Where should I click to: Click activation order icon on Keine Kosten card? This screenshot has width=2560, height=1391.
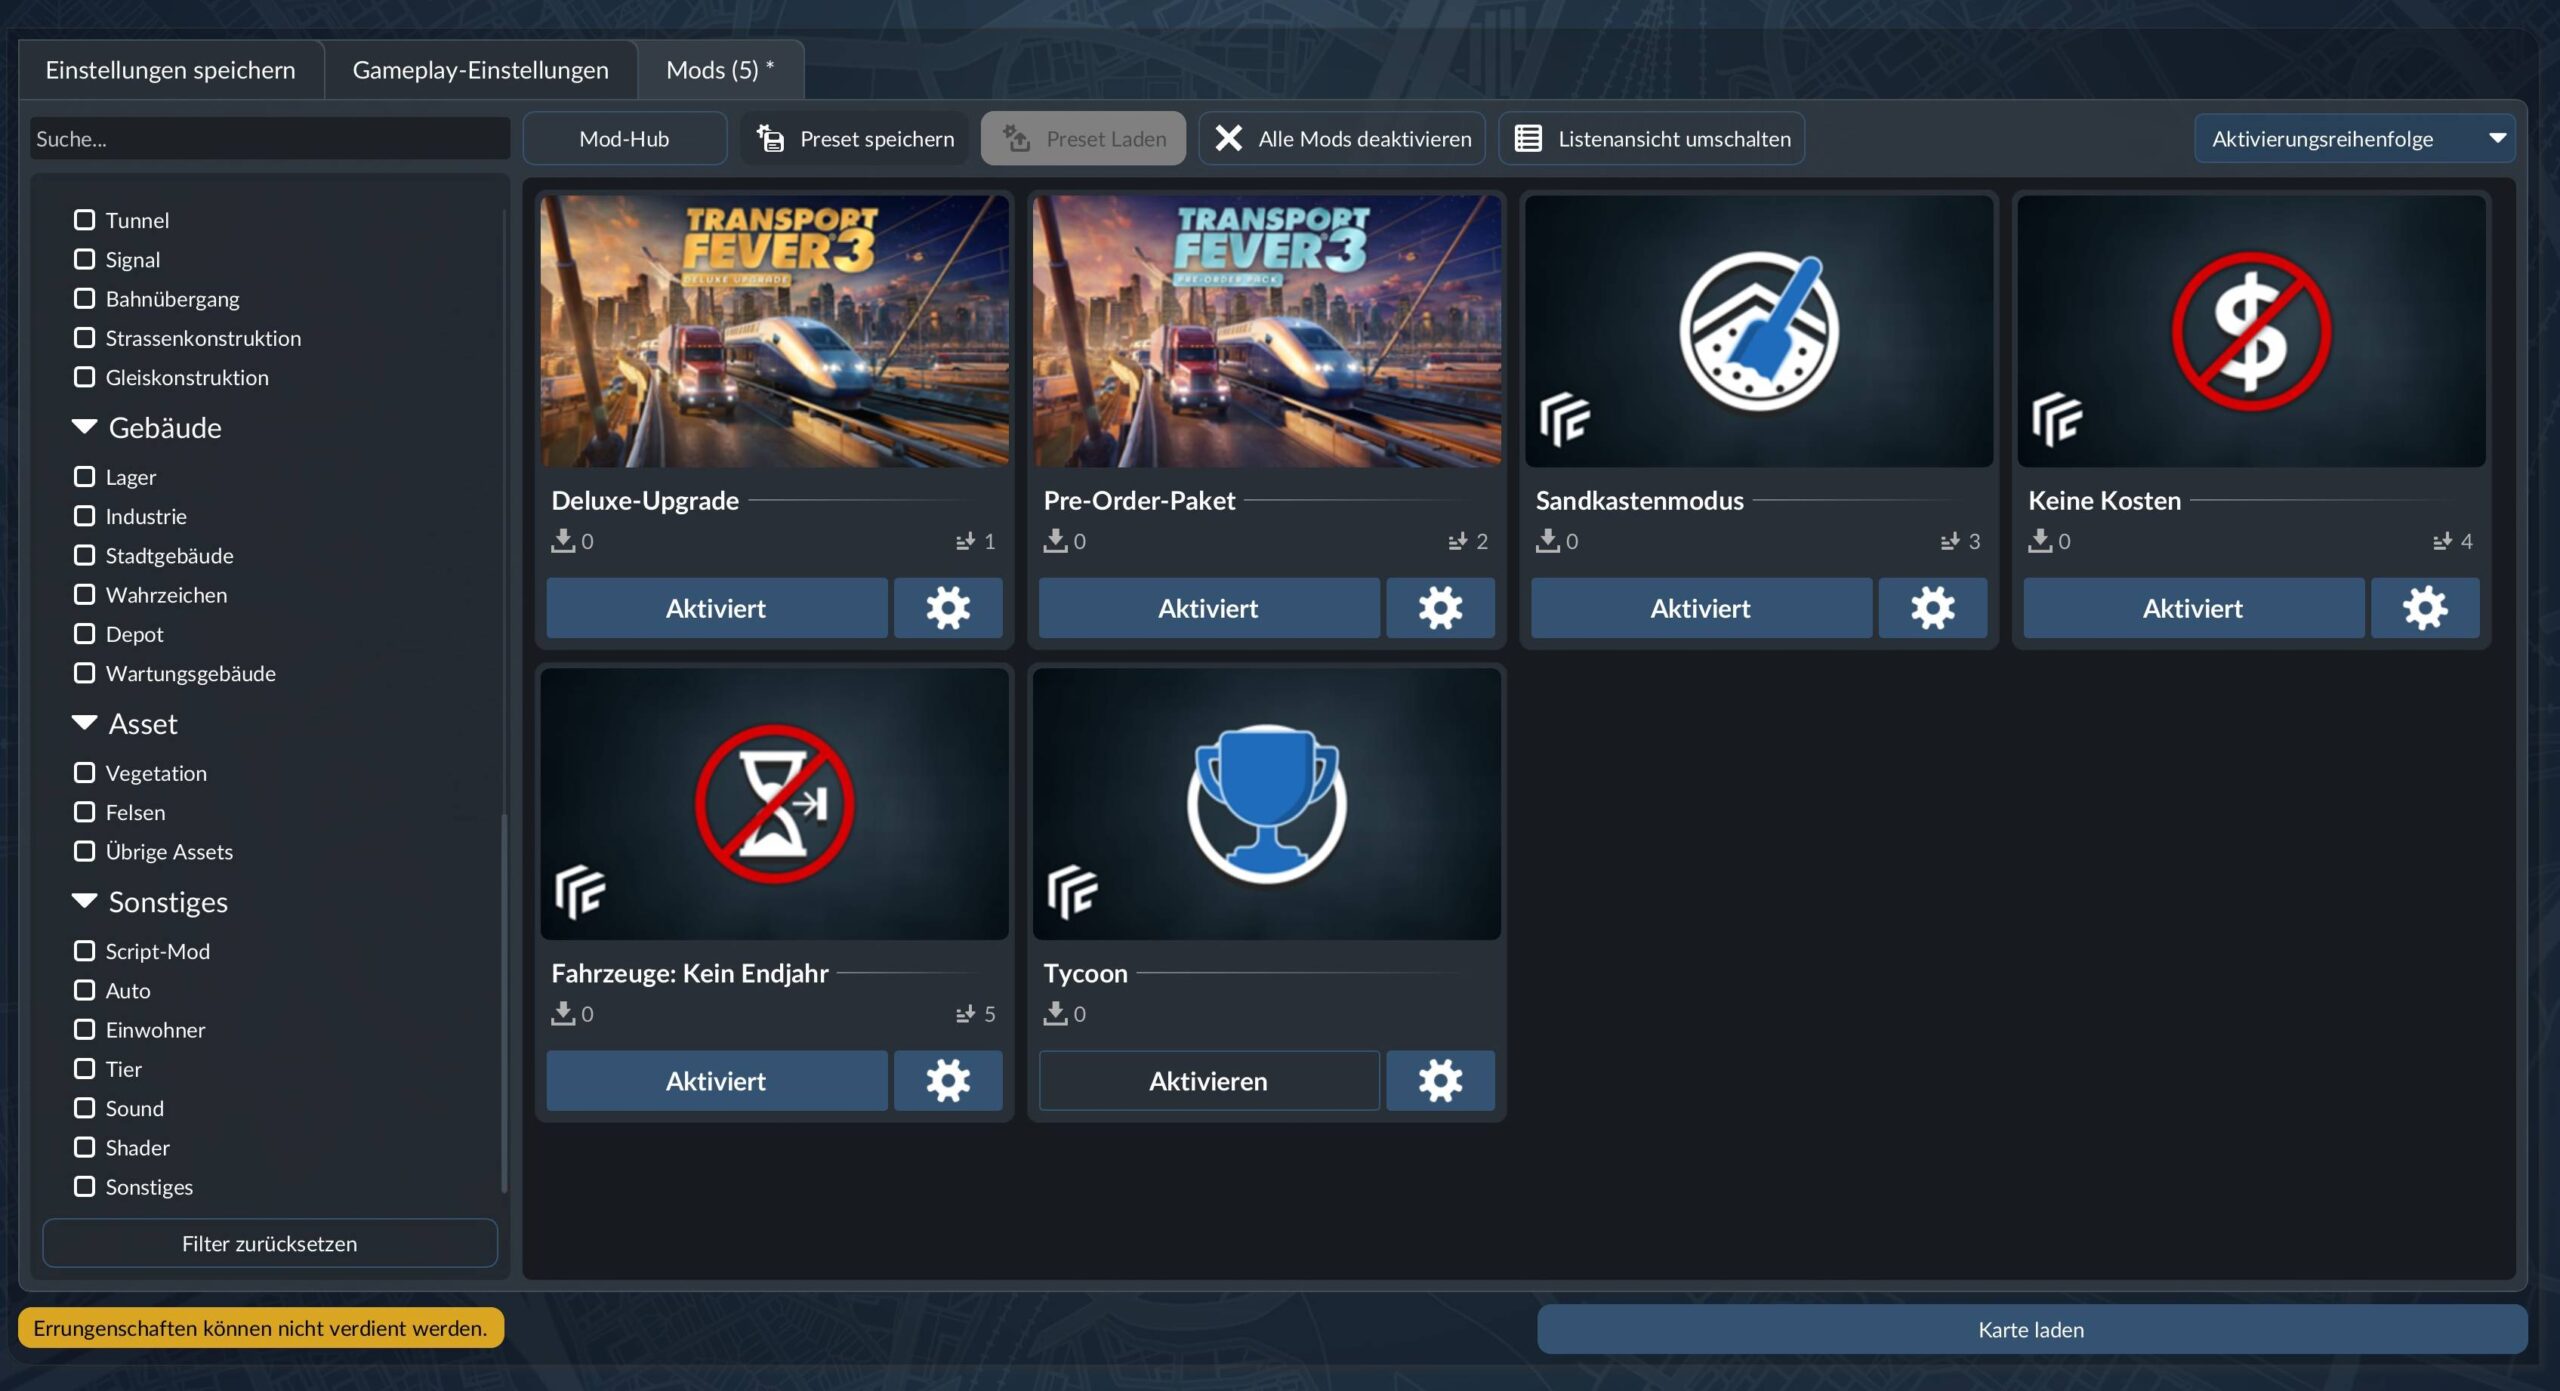(x=2442, y=541)
